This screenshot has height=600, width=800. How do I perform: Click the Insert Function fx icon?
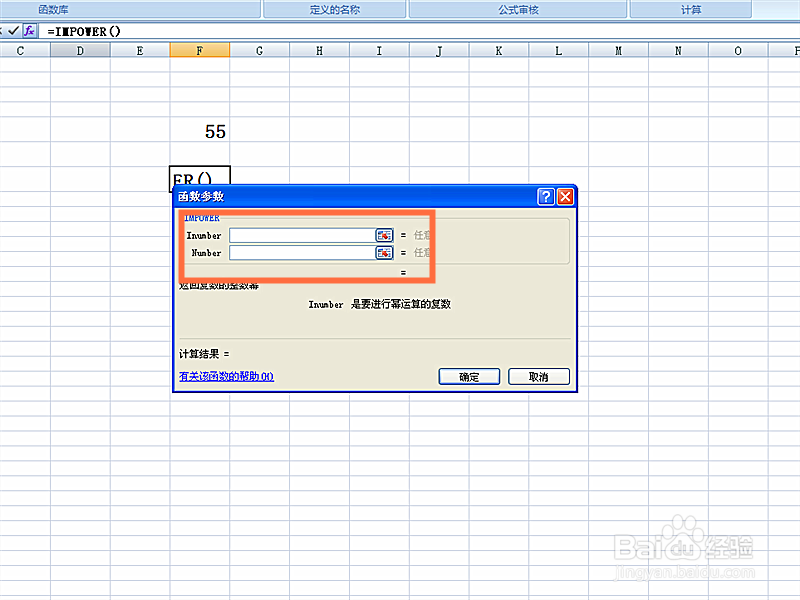pyautogui.click(x=30, y=31)
